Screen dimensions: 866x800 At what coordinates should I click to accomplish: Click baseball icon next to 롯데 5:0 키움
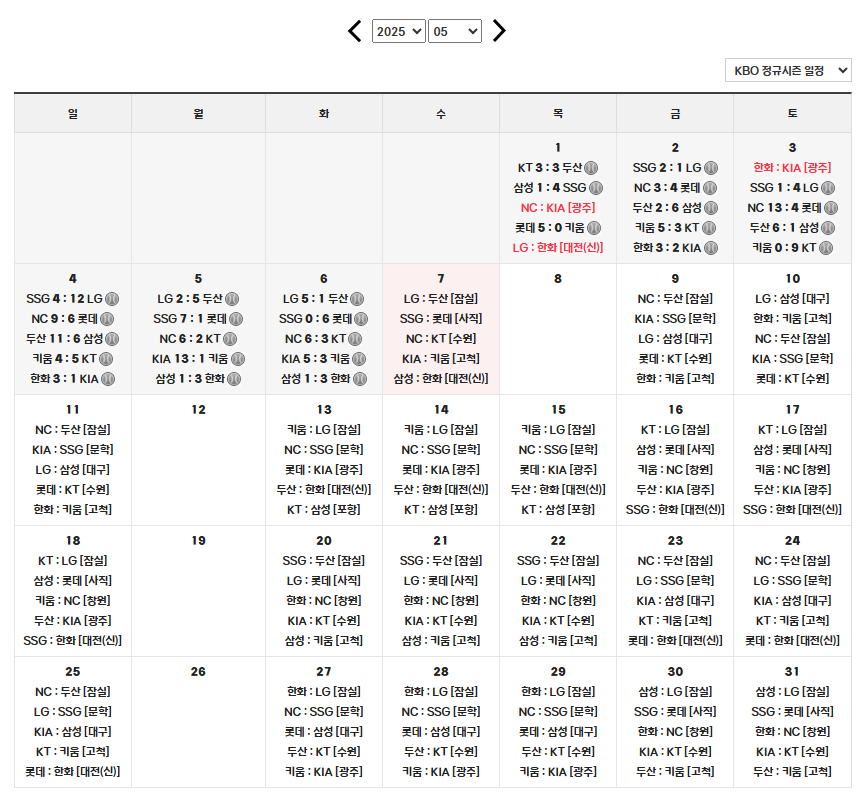click(x=594, y=228)
